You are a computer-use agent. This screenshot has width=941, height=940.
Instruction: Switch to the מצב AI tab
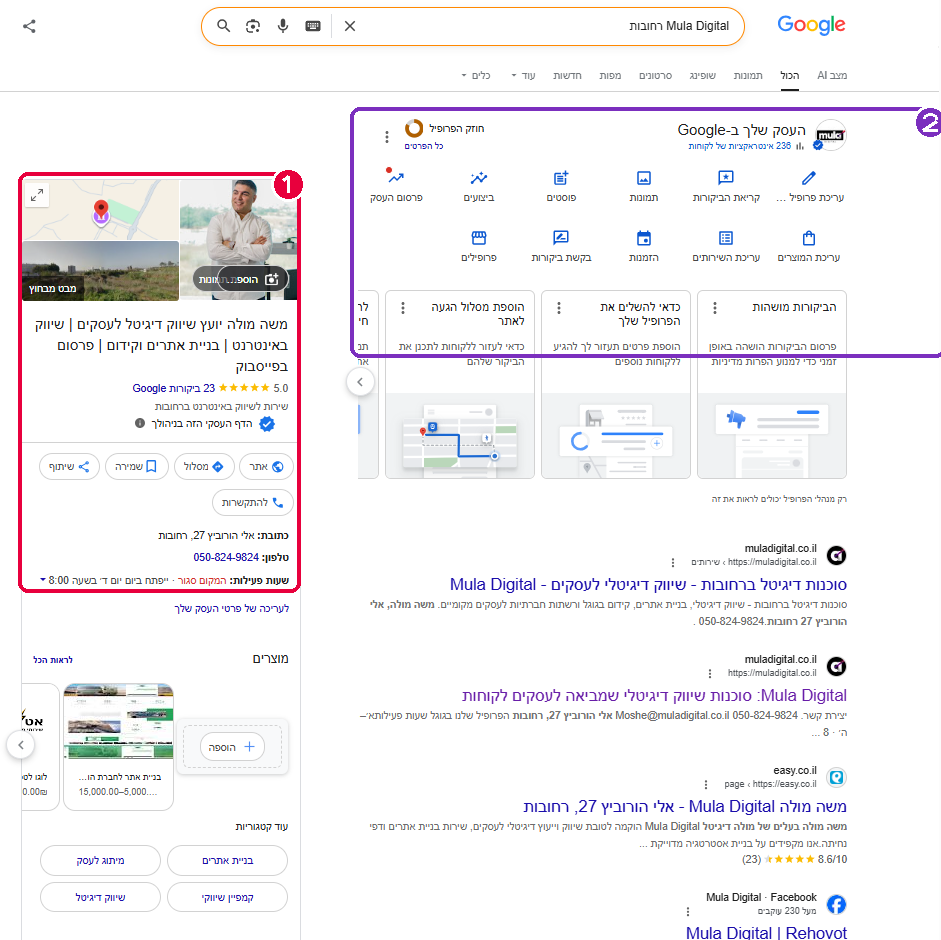tap(832, 75)
